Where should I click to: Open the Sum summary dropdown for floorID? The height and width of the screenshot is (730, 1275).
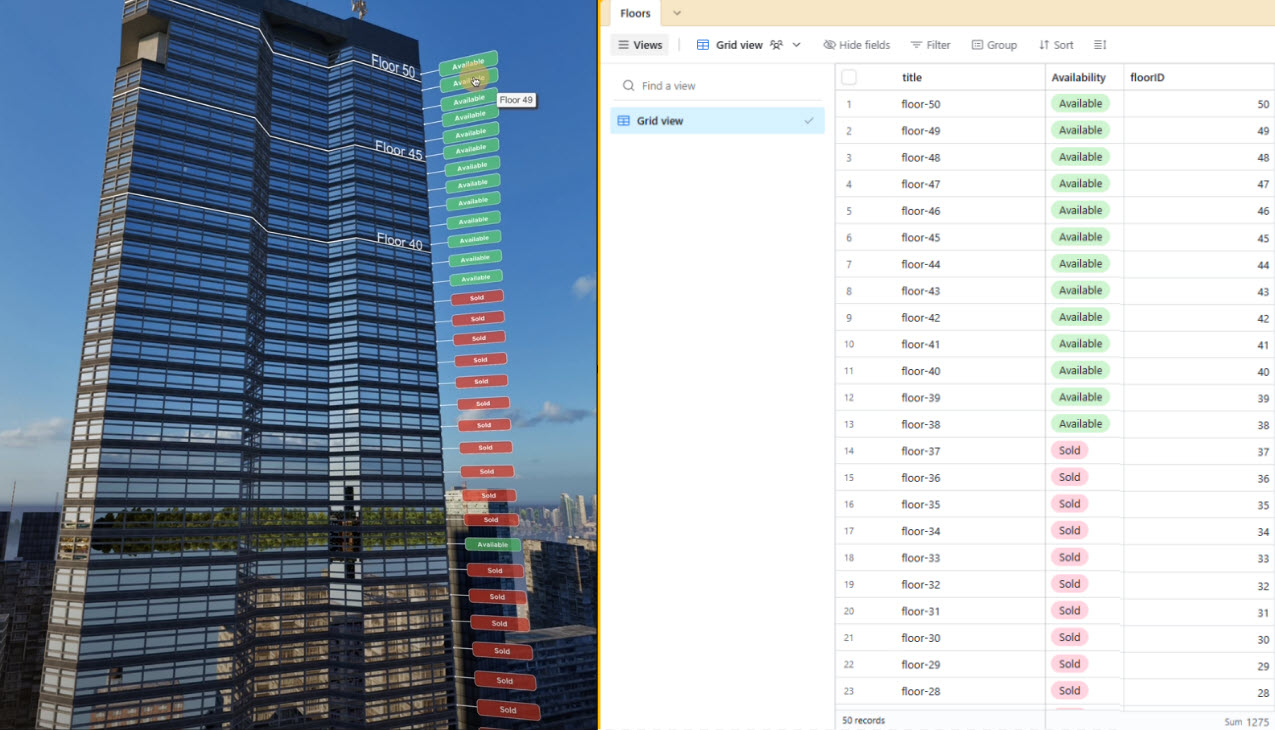pyautogui.click(x=1246, y=721)
